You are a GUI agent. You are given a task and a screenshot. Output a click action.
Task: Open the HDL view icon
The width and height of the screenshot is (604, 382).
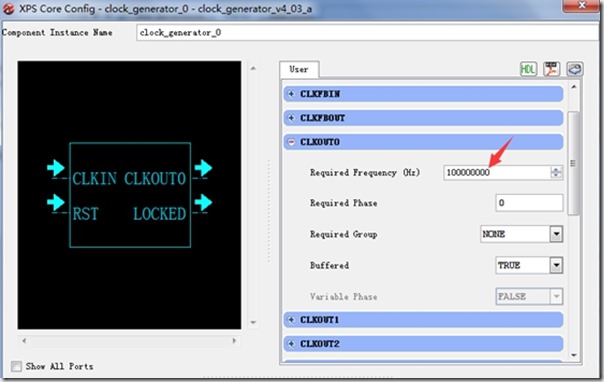[x=528, y=69]
